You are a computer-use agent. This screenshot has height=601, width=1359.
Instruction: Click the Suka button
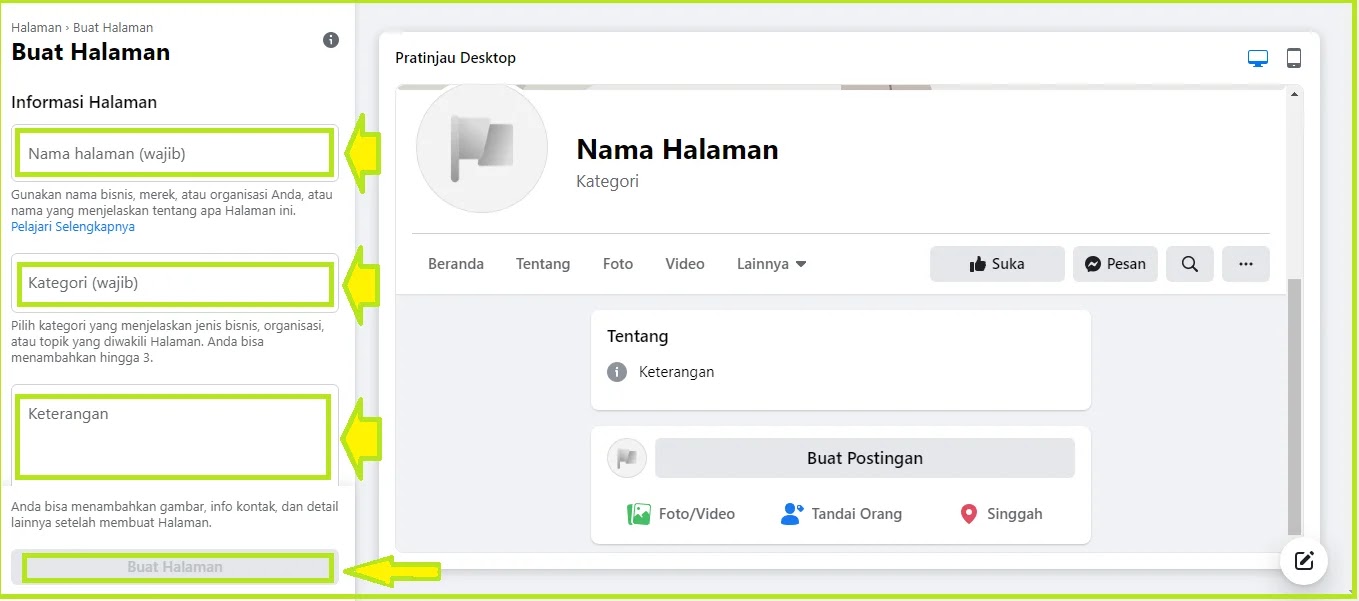[996, 263]
